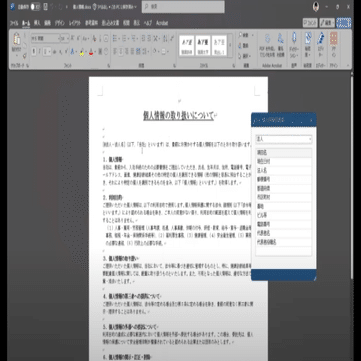Select the Format Painter brush icon

coord(25,56)
